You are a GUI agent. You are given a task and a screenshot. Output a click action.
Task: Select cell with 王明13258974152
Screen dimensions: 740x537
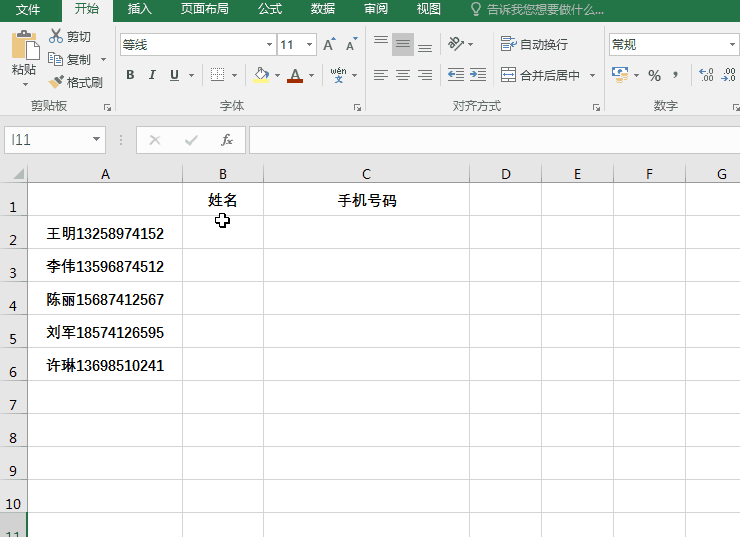tap(105, 233)
